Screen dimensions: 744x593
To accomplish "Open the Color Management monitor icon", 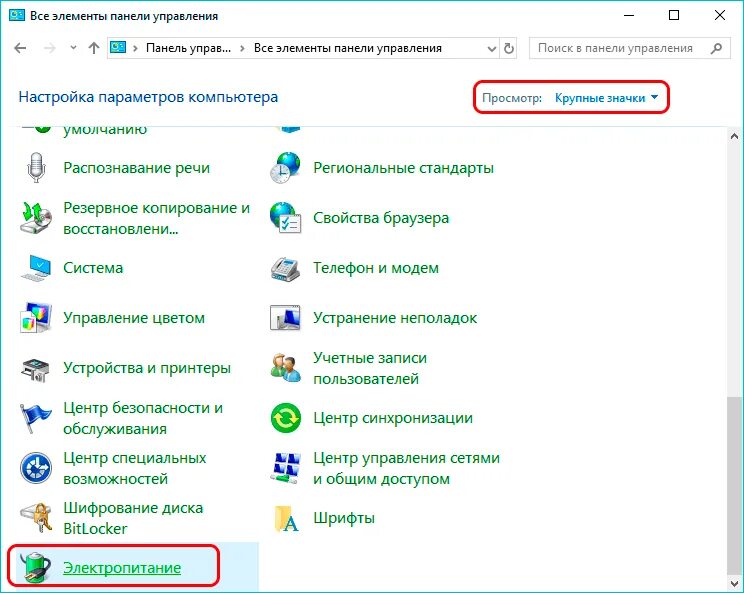I will point(36,318).
